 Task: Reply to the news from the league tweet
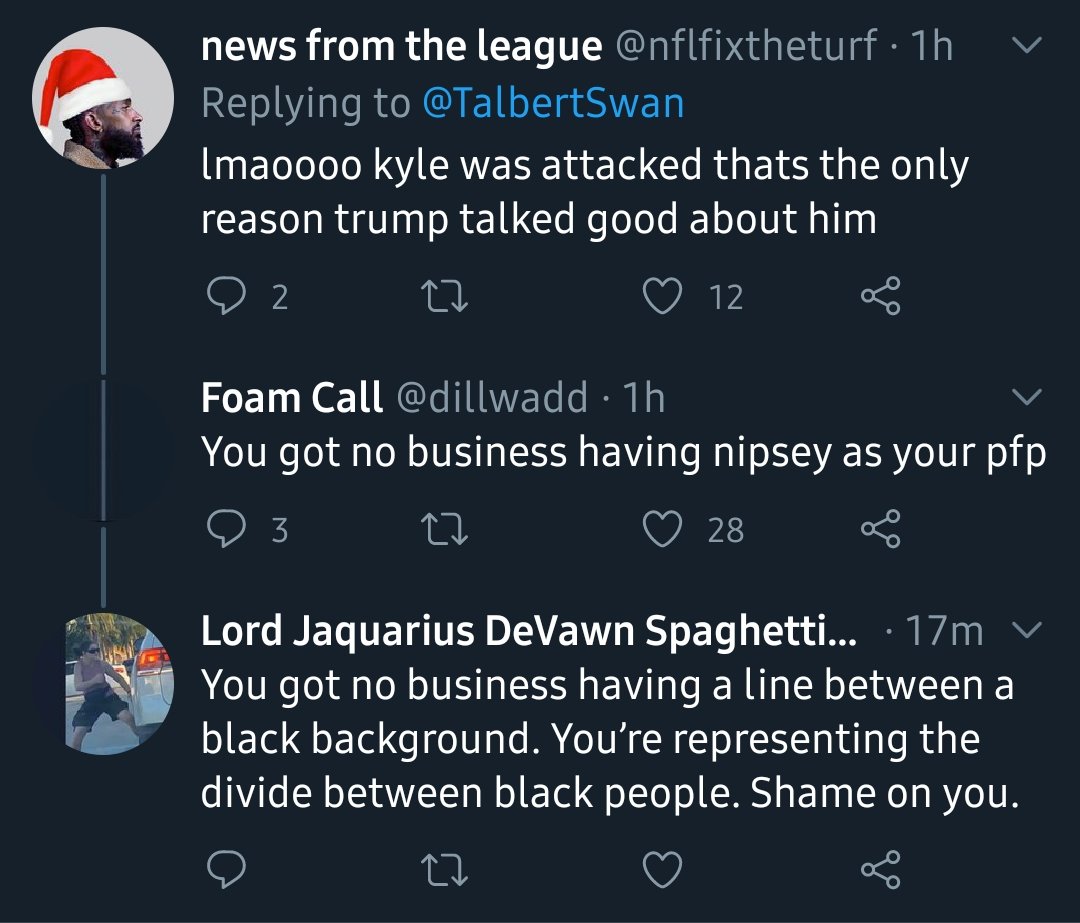(x=227, y=295)
